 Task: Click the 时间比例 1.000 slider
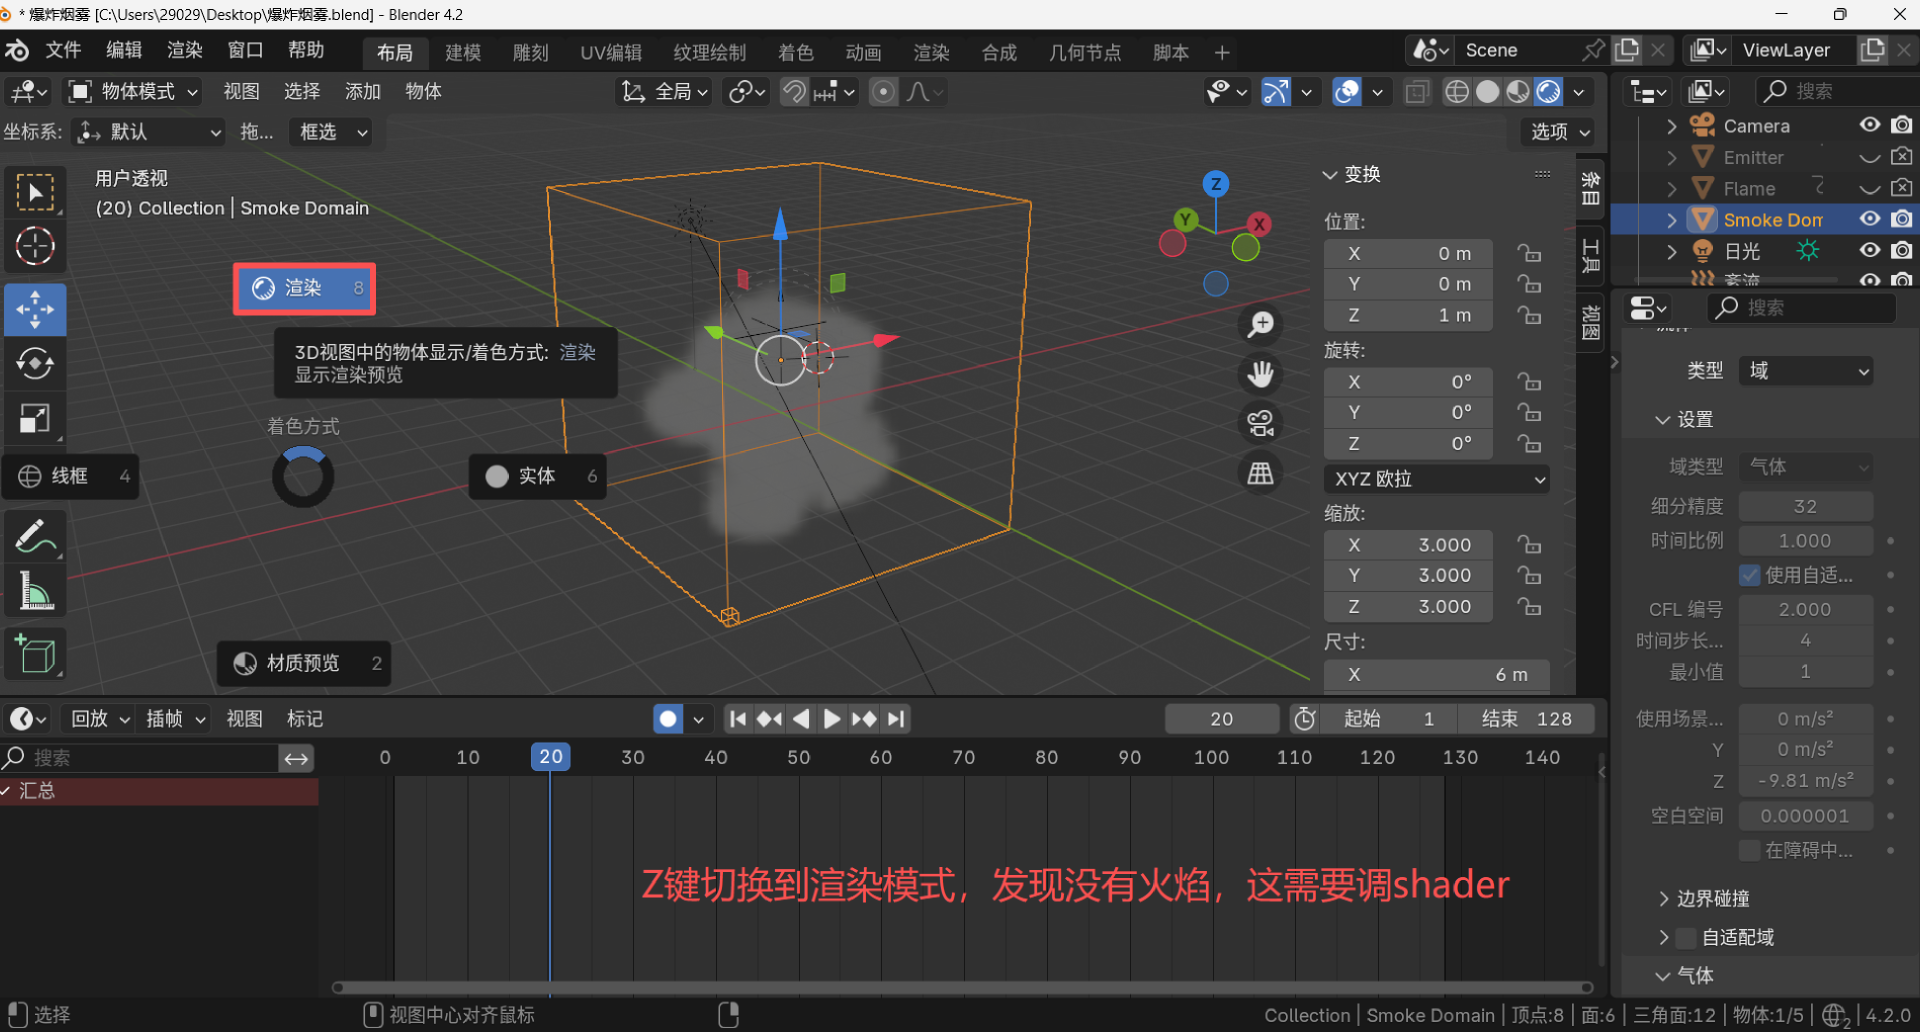pyautogui.click(x=1805, y=541)
